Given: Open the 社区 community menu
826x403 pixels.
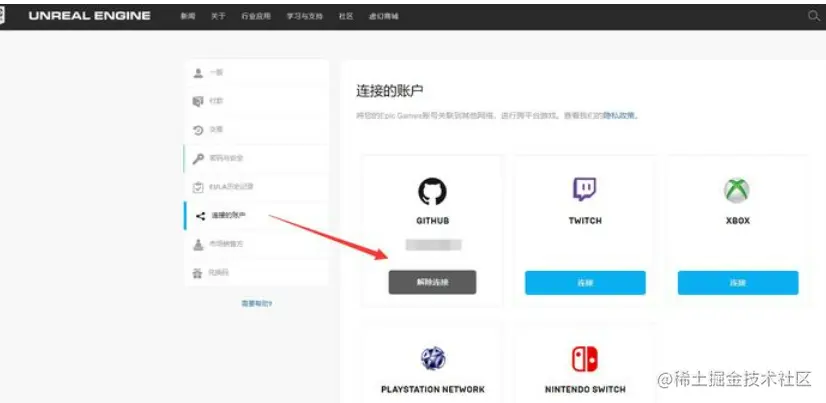Looking at the screenshot, I should [x=346, y=16].
